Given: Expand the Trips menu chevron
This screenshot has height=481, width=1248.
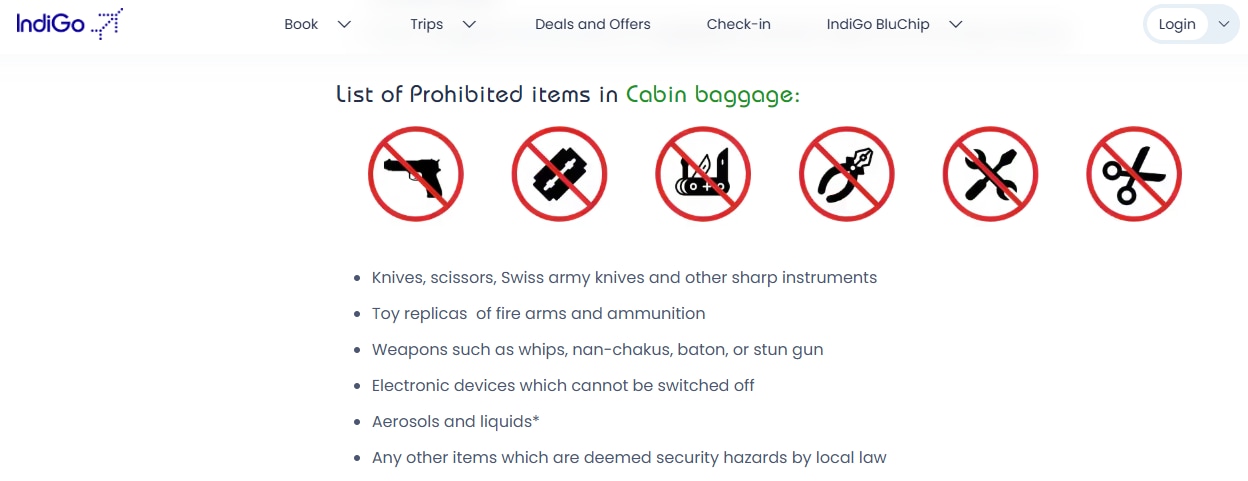Looking at the screenshot, I should pos(469,24).
